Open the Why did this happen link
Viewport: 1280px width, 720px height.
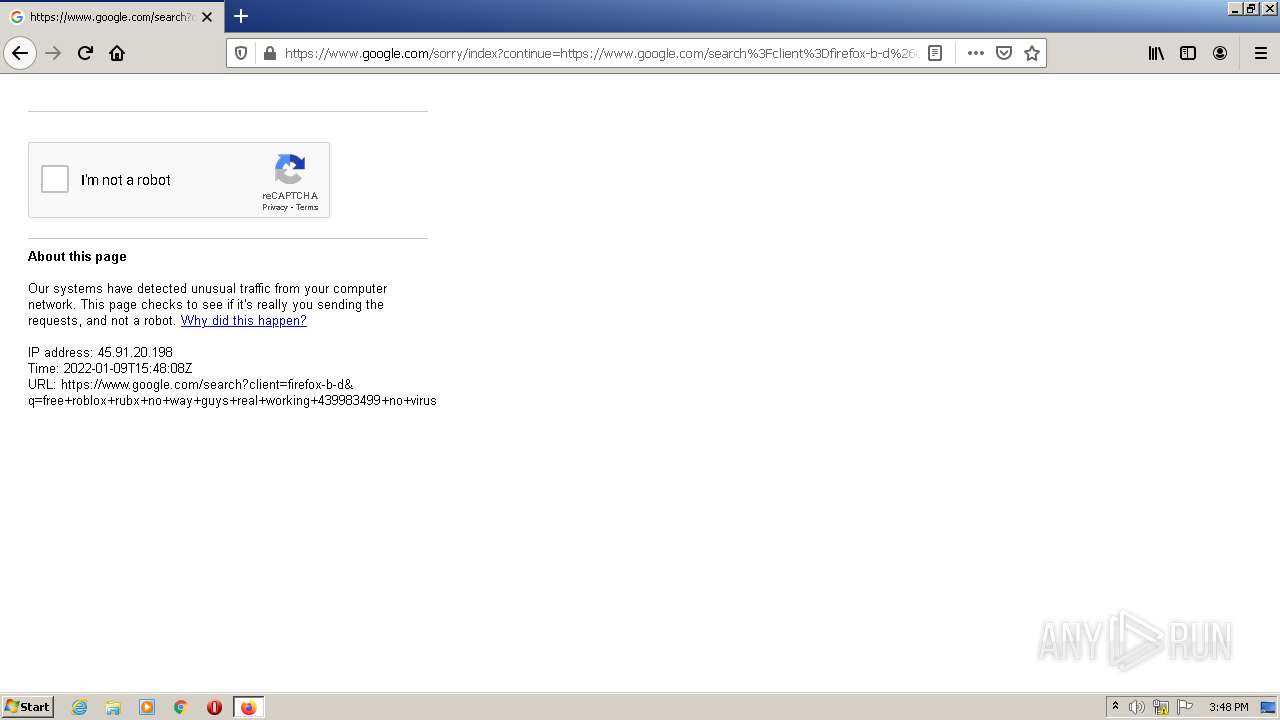(x=243, y=321)
